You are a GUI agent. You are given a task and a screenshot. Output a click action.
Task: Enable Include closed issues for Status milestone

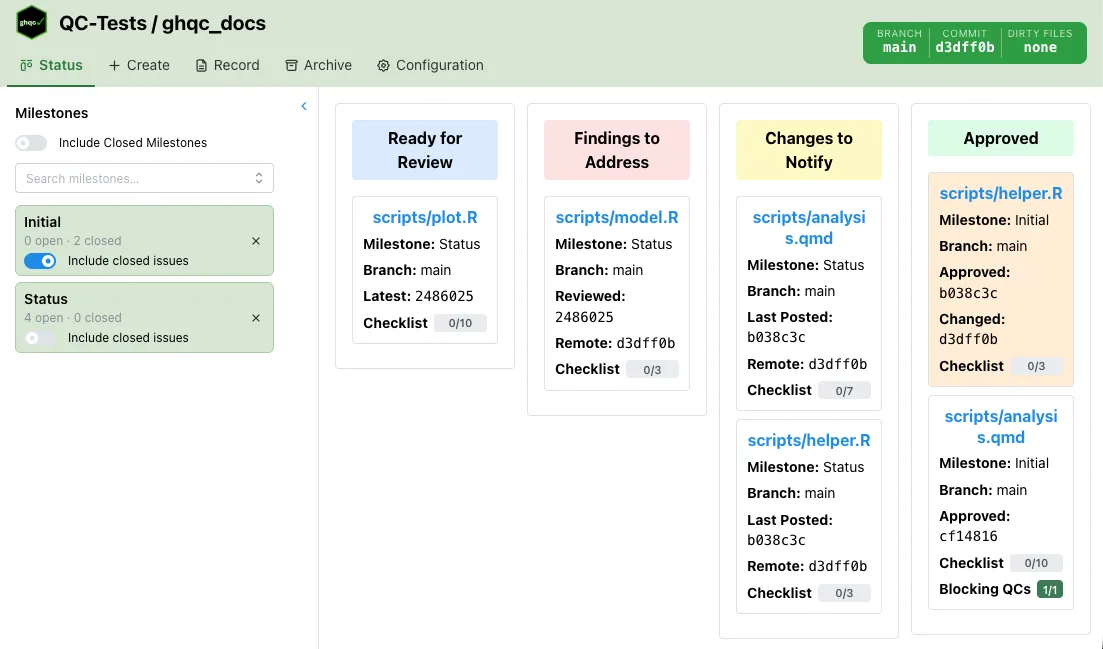tap(40, 338)
